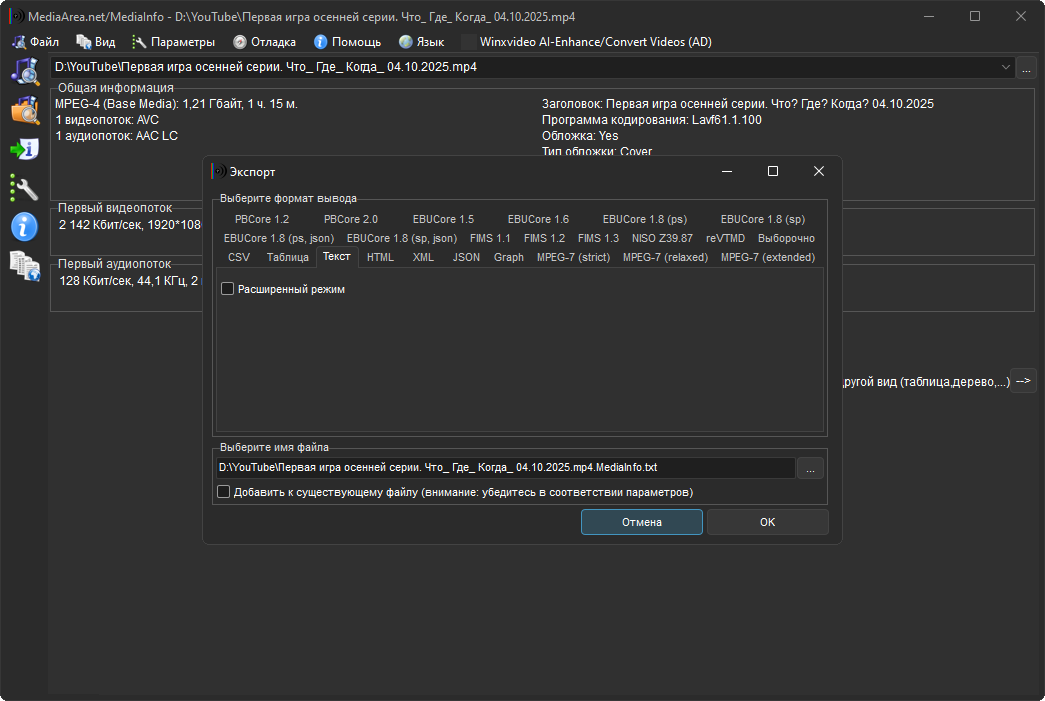Click browse button beside export file name

(811, 467)
